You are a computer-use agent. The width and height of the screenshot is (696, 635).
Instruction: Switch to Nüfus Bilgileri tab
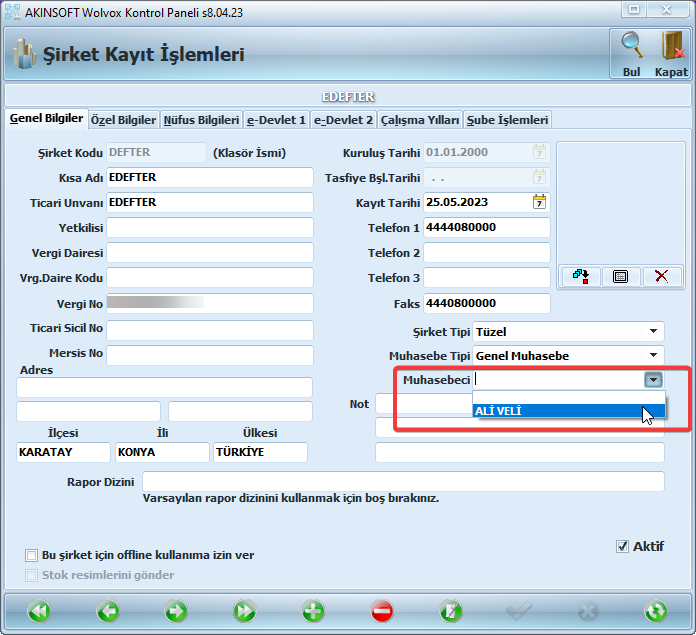pyautogui.click(x=201, y=120)
